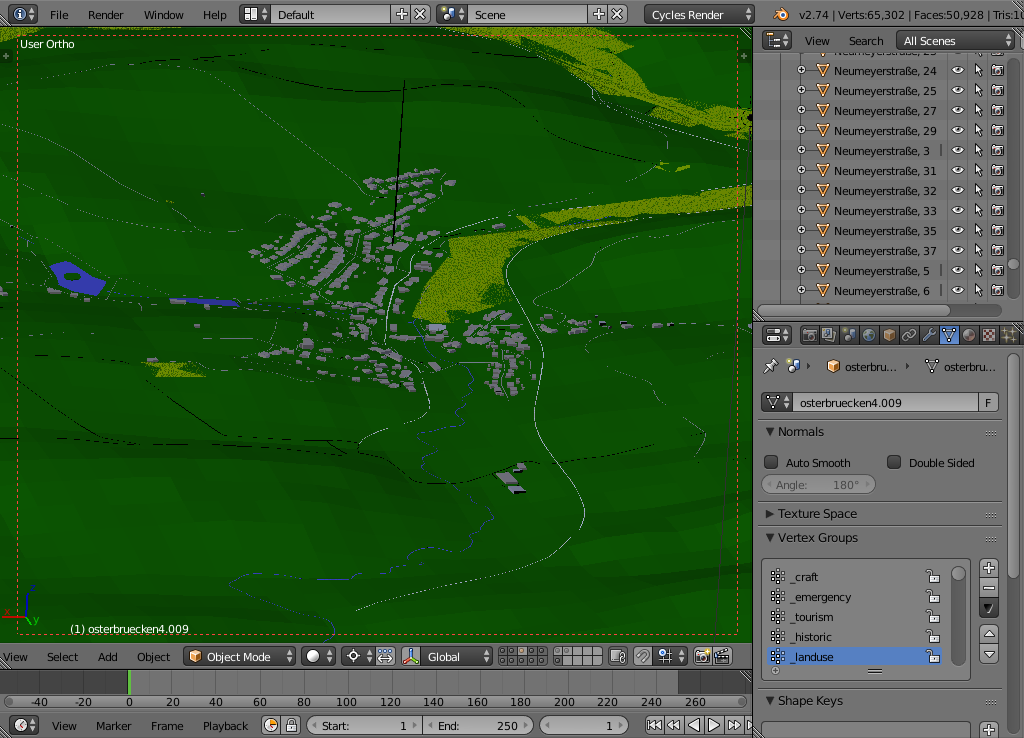This screenshot has height=738, width=1024.
Task: Enable the Double Sided checkbox
Action: (x=894, y=463)
